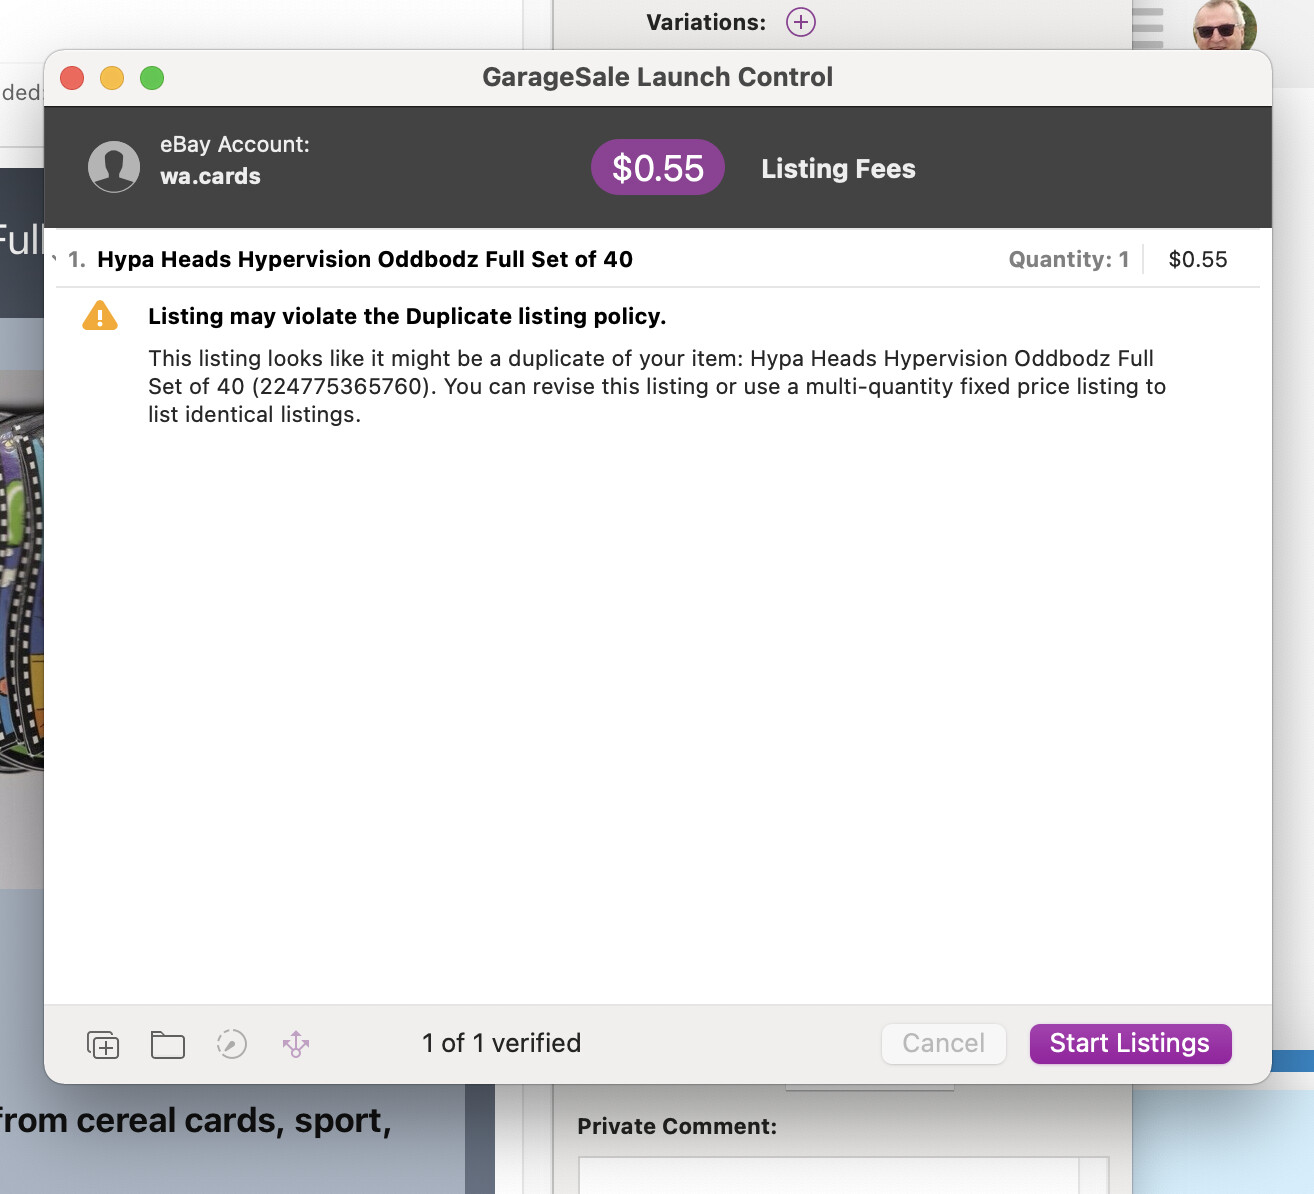Click the duplicate listing policy warning heading
The width and height of the screenshot is (1314, 1194).
[x=407, y=316]
